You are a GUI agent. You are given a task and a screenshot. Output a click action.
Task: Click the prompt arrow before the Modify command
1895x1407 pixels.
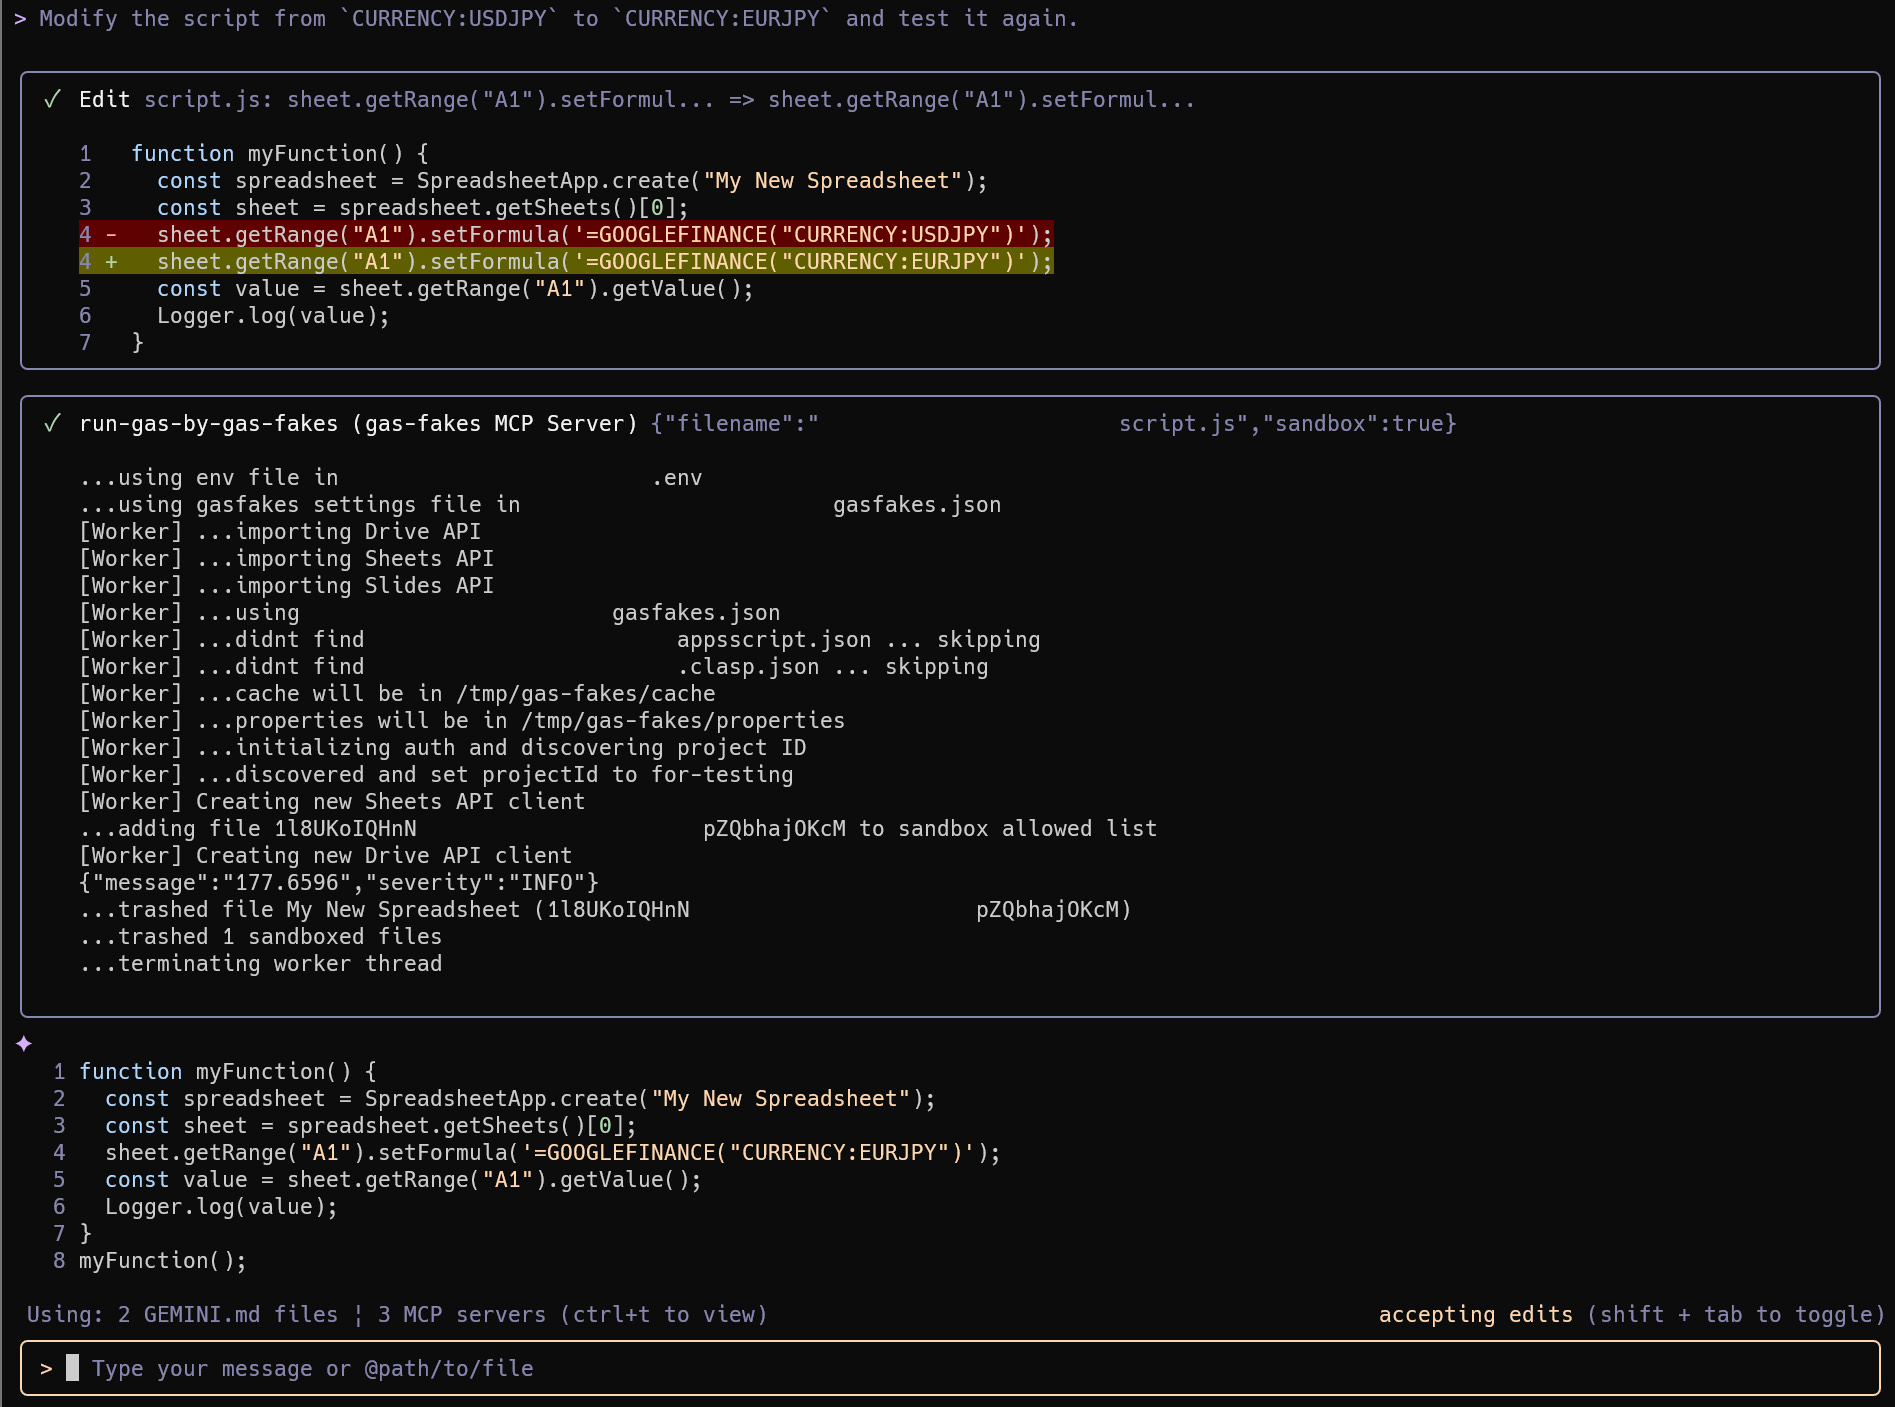pyautogui.click(x=20, y=19)
